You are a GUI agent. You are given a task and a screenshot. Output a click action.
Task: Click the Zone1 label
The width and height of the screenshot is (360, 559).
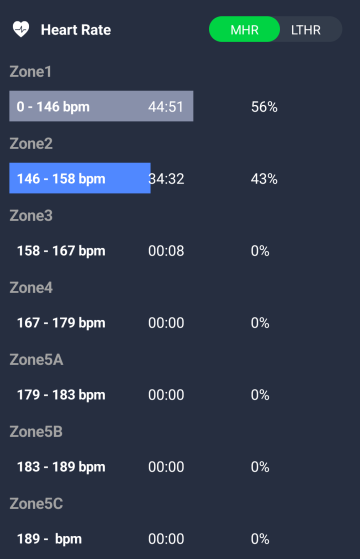point(31,72)
